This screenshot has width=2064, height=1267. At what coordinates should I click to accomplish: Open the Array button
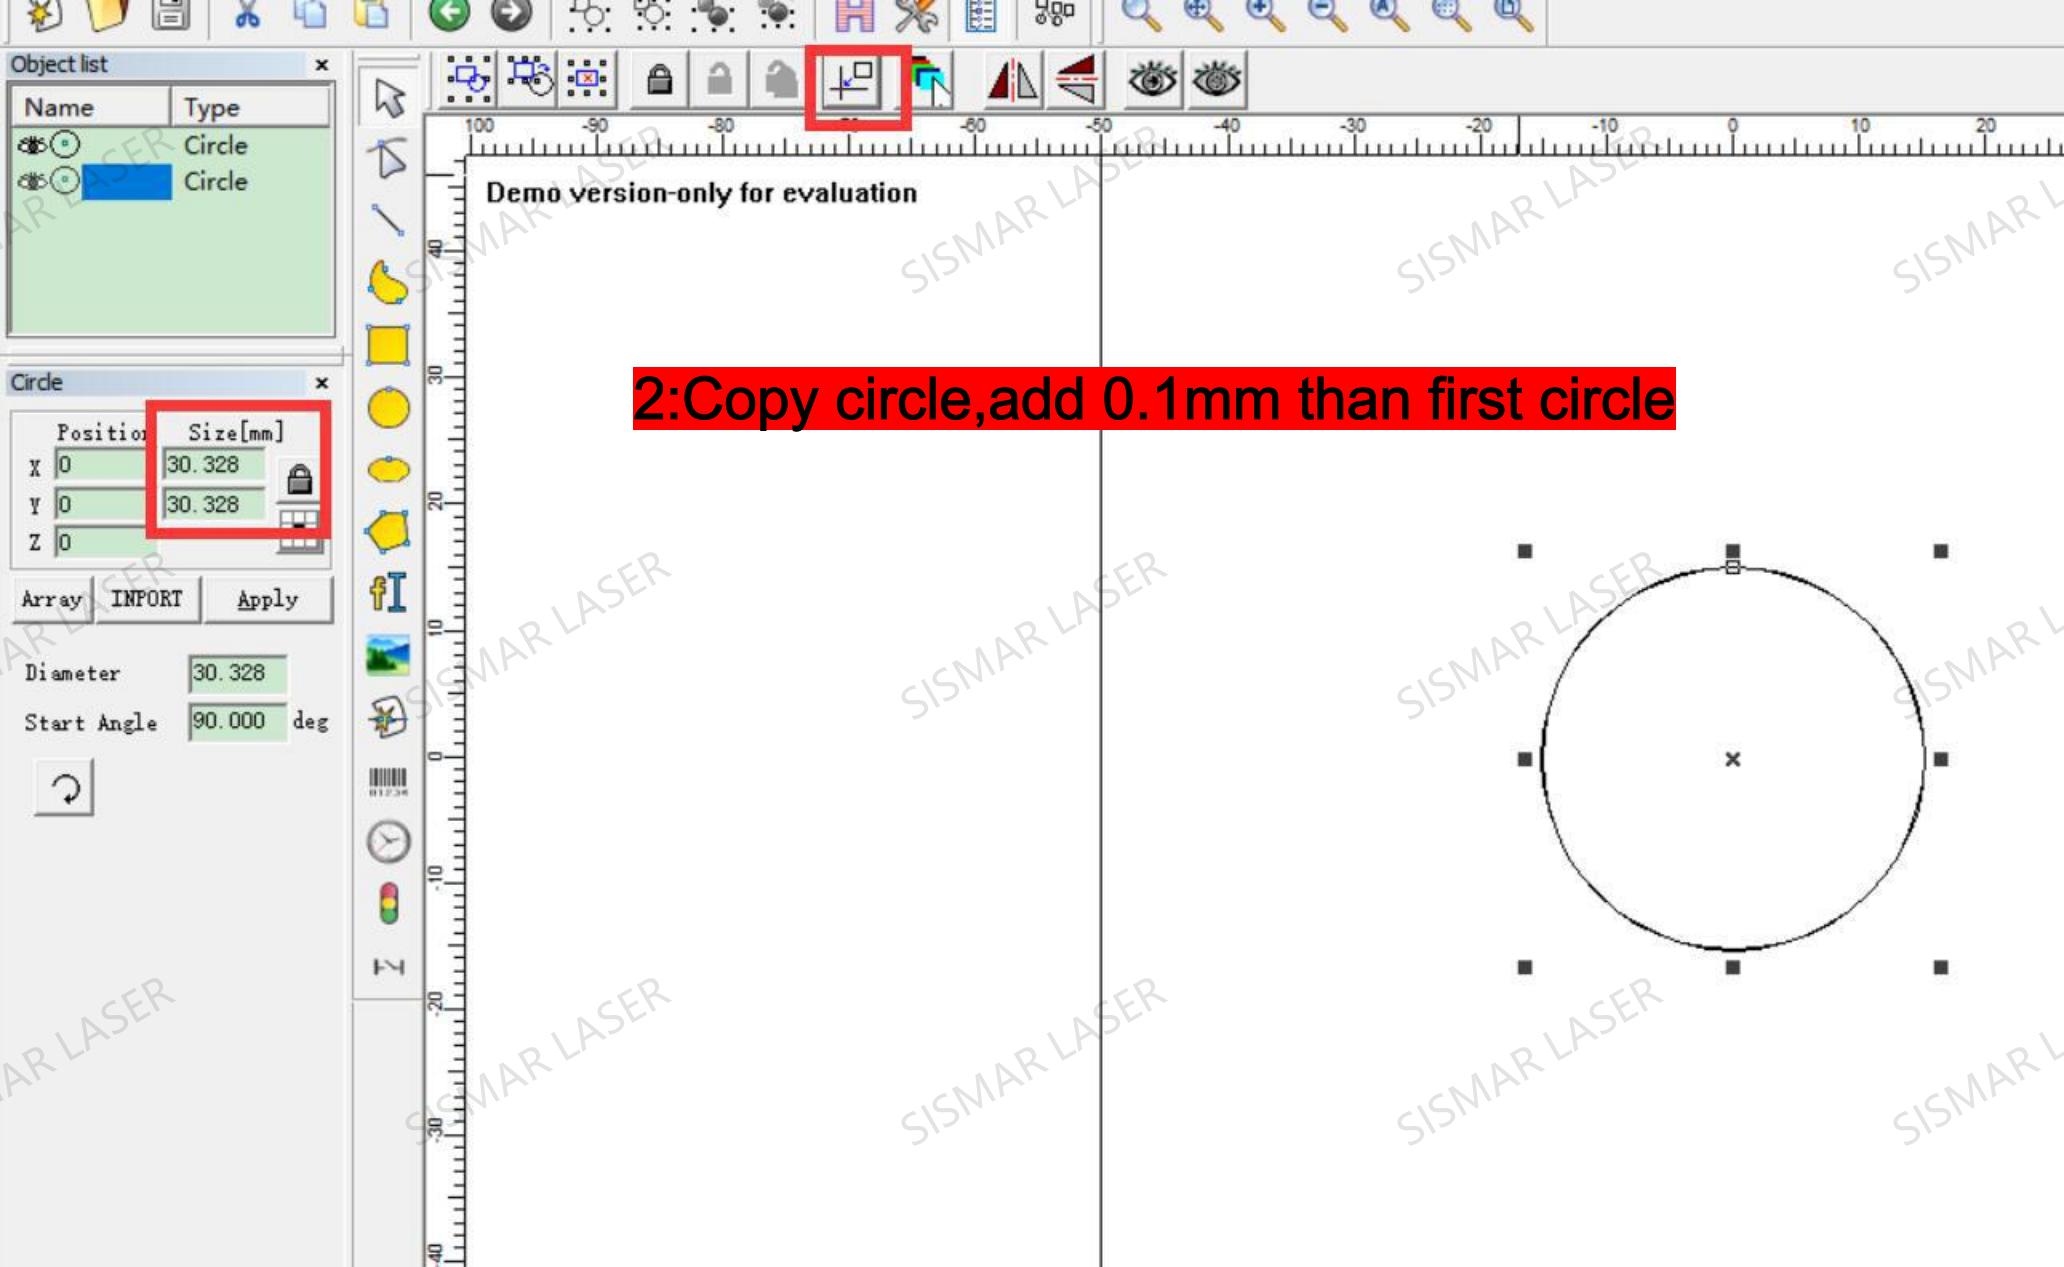[51, 599]
